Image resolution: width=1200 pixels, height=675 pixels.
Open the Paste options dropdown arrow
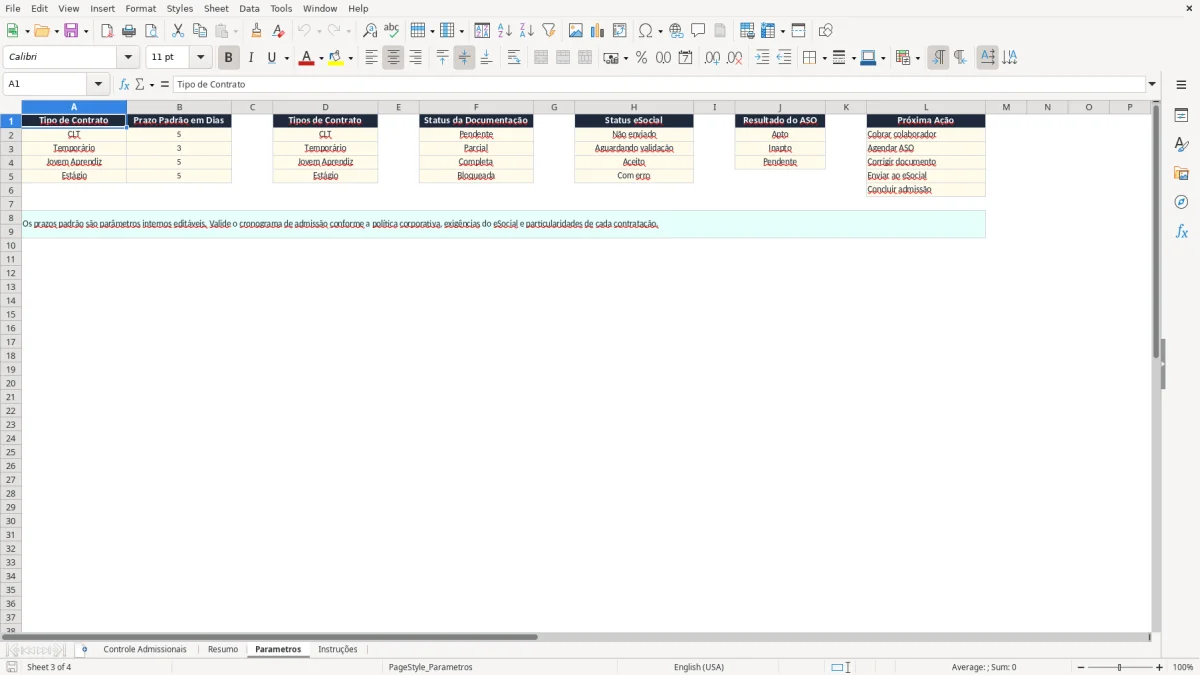pos(236,31)
